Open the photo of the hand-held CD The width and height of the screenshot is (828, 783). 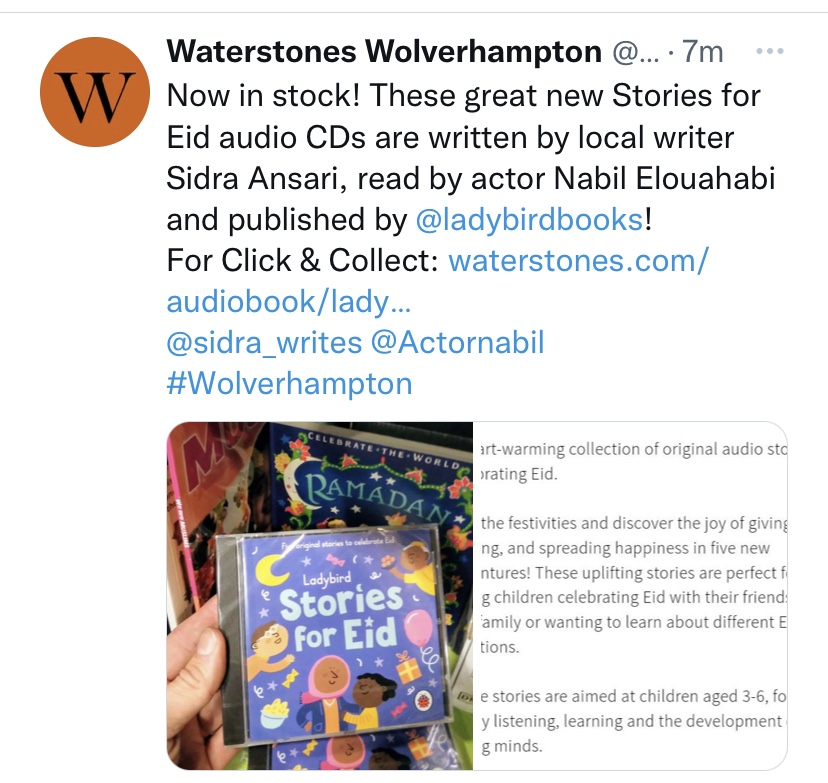click(x=319, y=596)
